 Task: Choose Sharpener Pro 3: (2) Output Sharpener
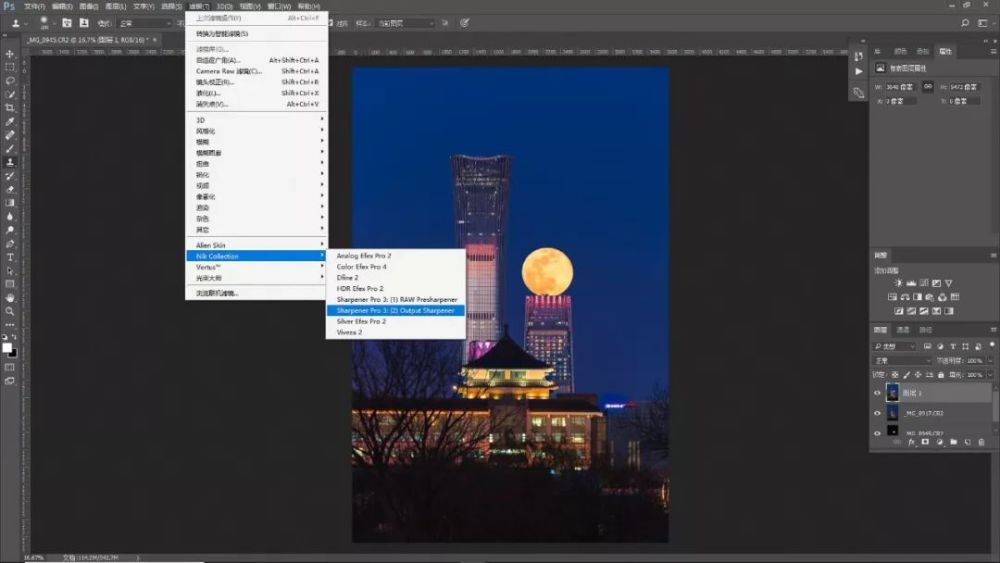pyautogui.click(x=396, y=311)
